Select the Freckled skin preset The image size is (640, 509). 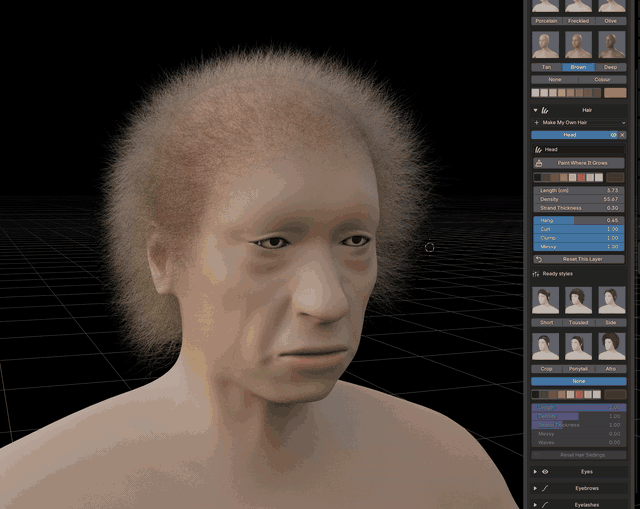click(x=578, y=21)
